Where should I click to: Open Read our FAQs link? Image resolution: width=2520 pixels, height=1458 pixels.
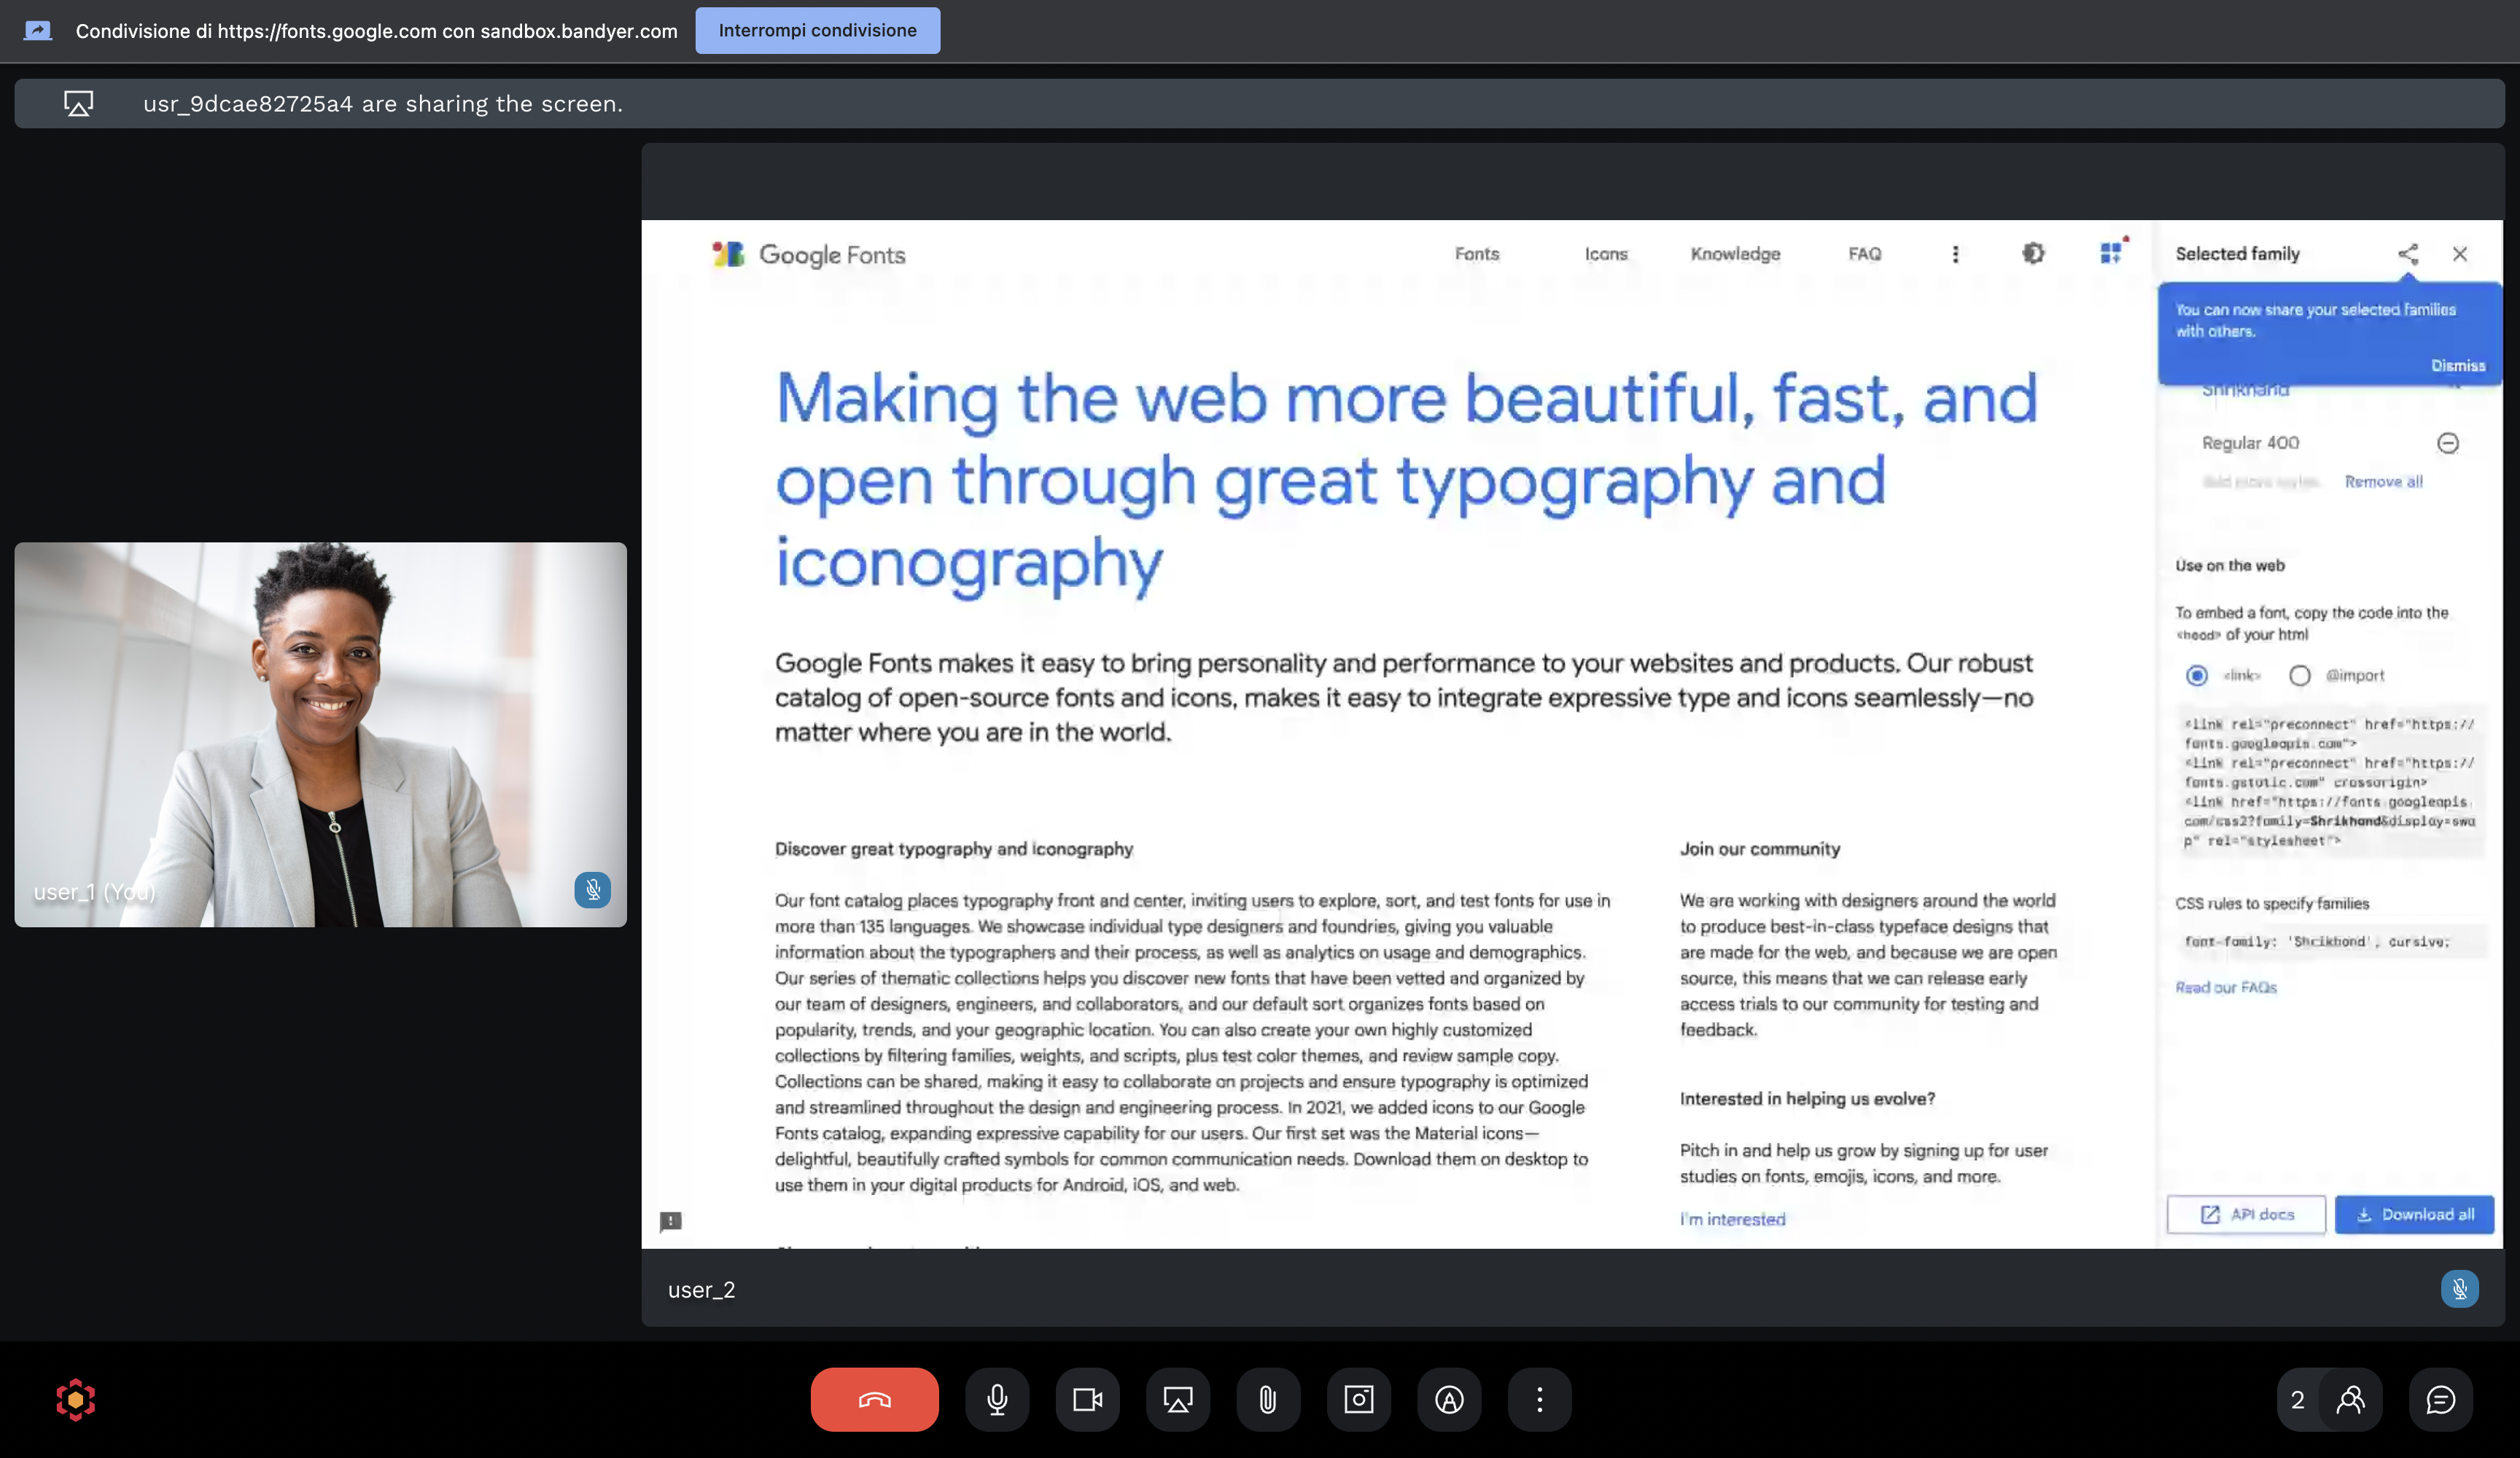2225,987
